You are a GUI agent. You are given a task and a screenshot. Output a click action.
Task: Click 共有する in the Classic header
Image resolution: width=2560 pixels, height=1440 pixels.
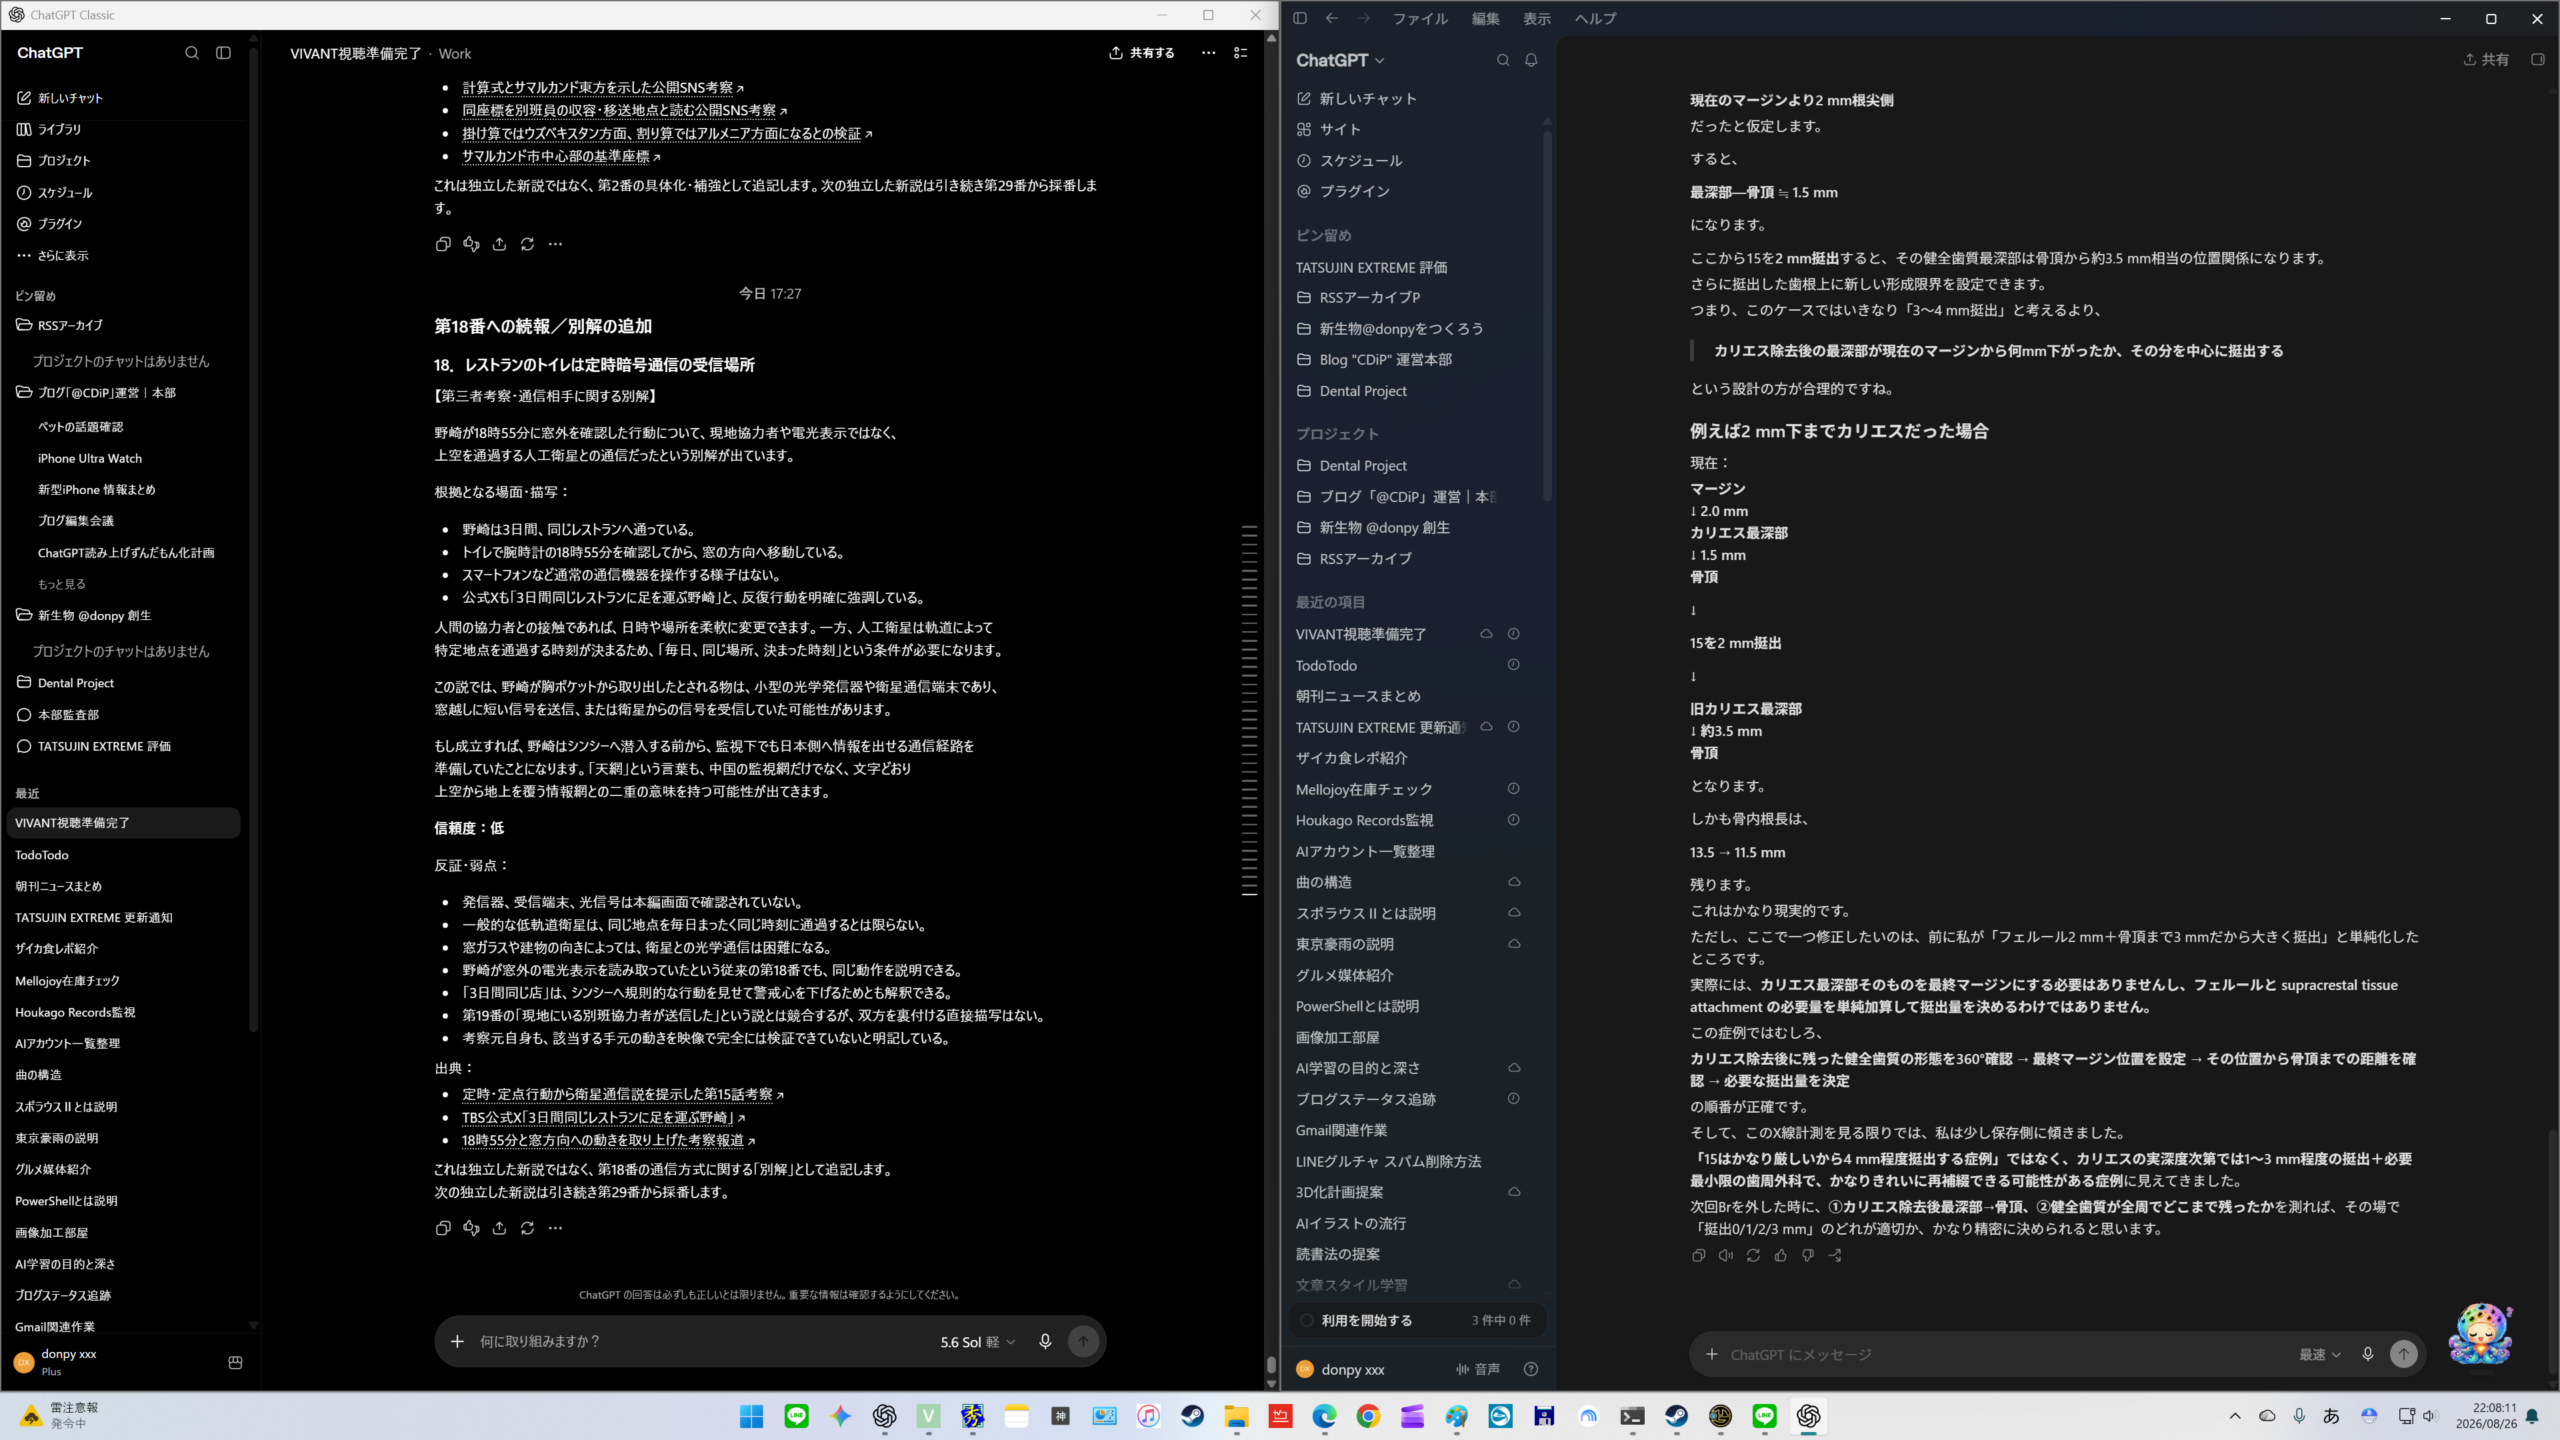(1142, 53)
